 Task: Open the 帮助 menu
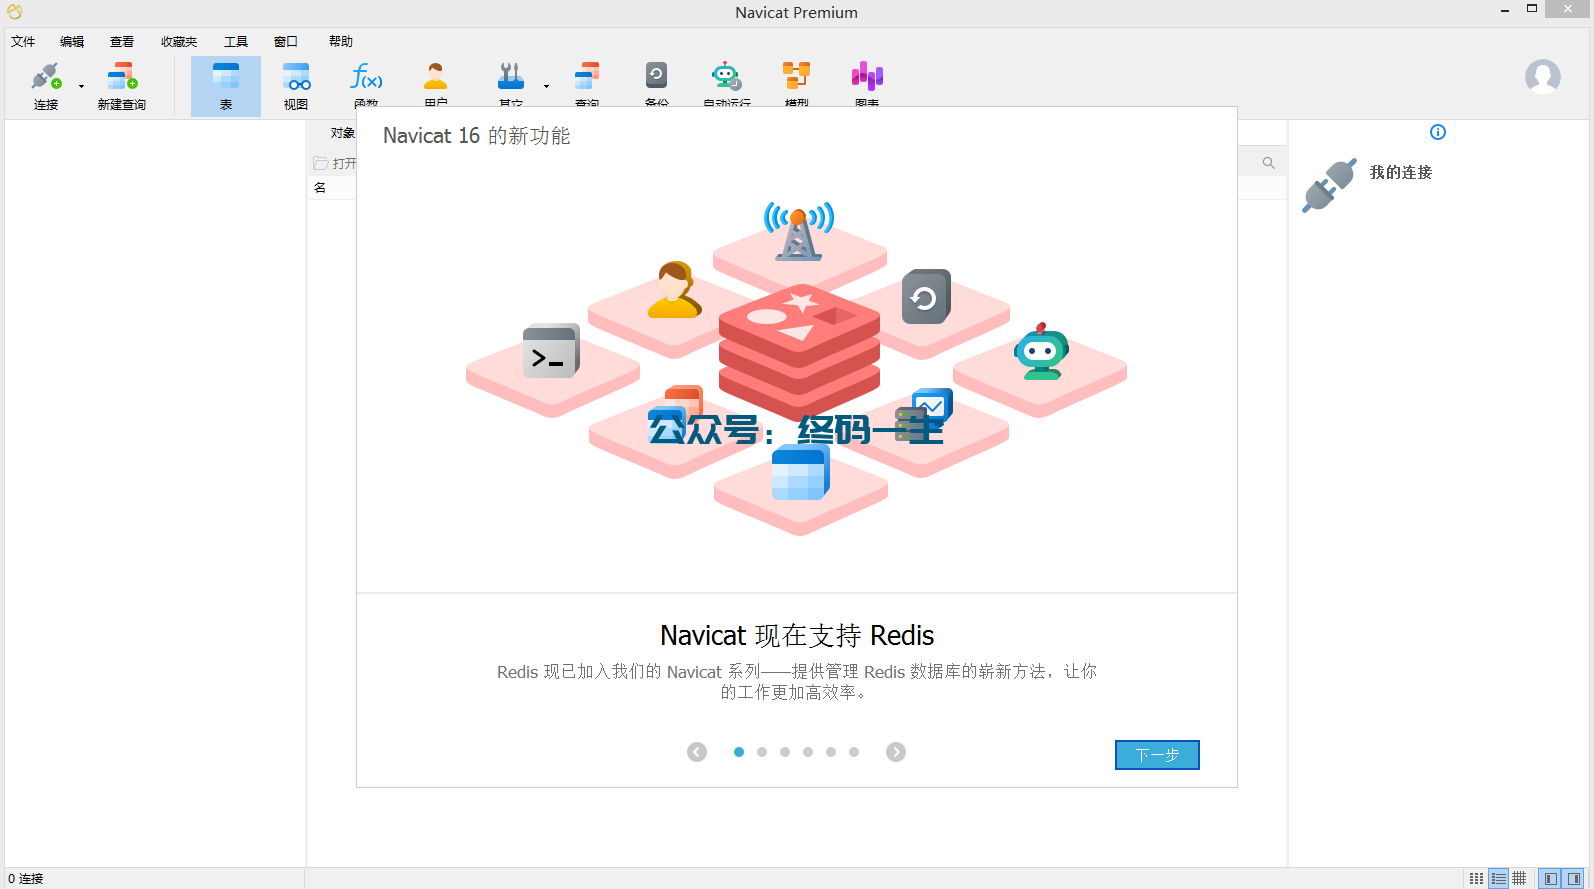pos(341,41)
